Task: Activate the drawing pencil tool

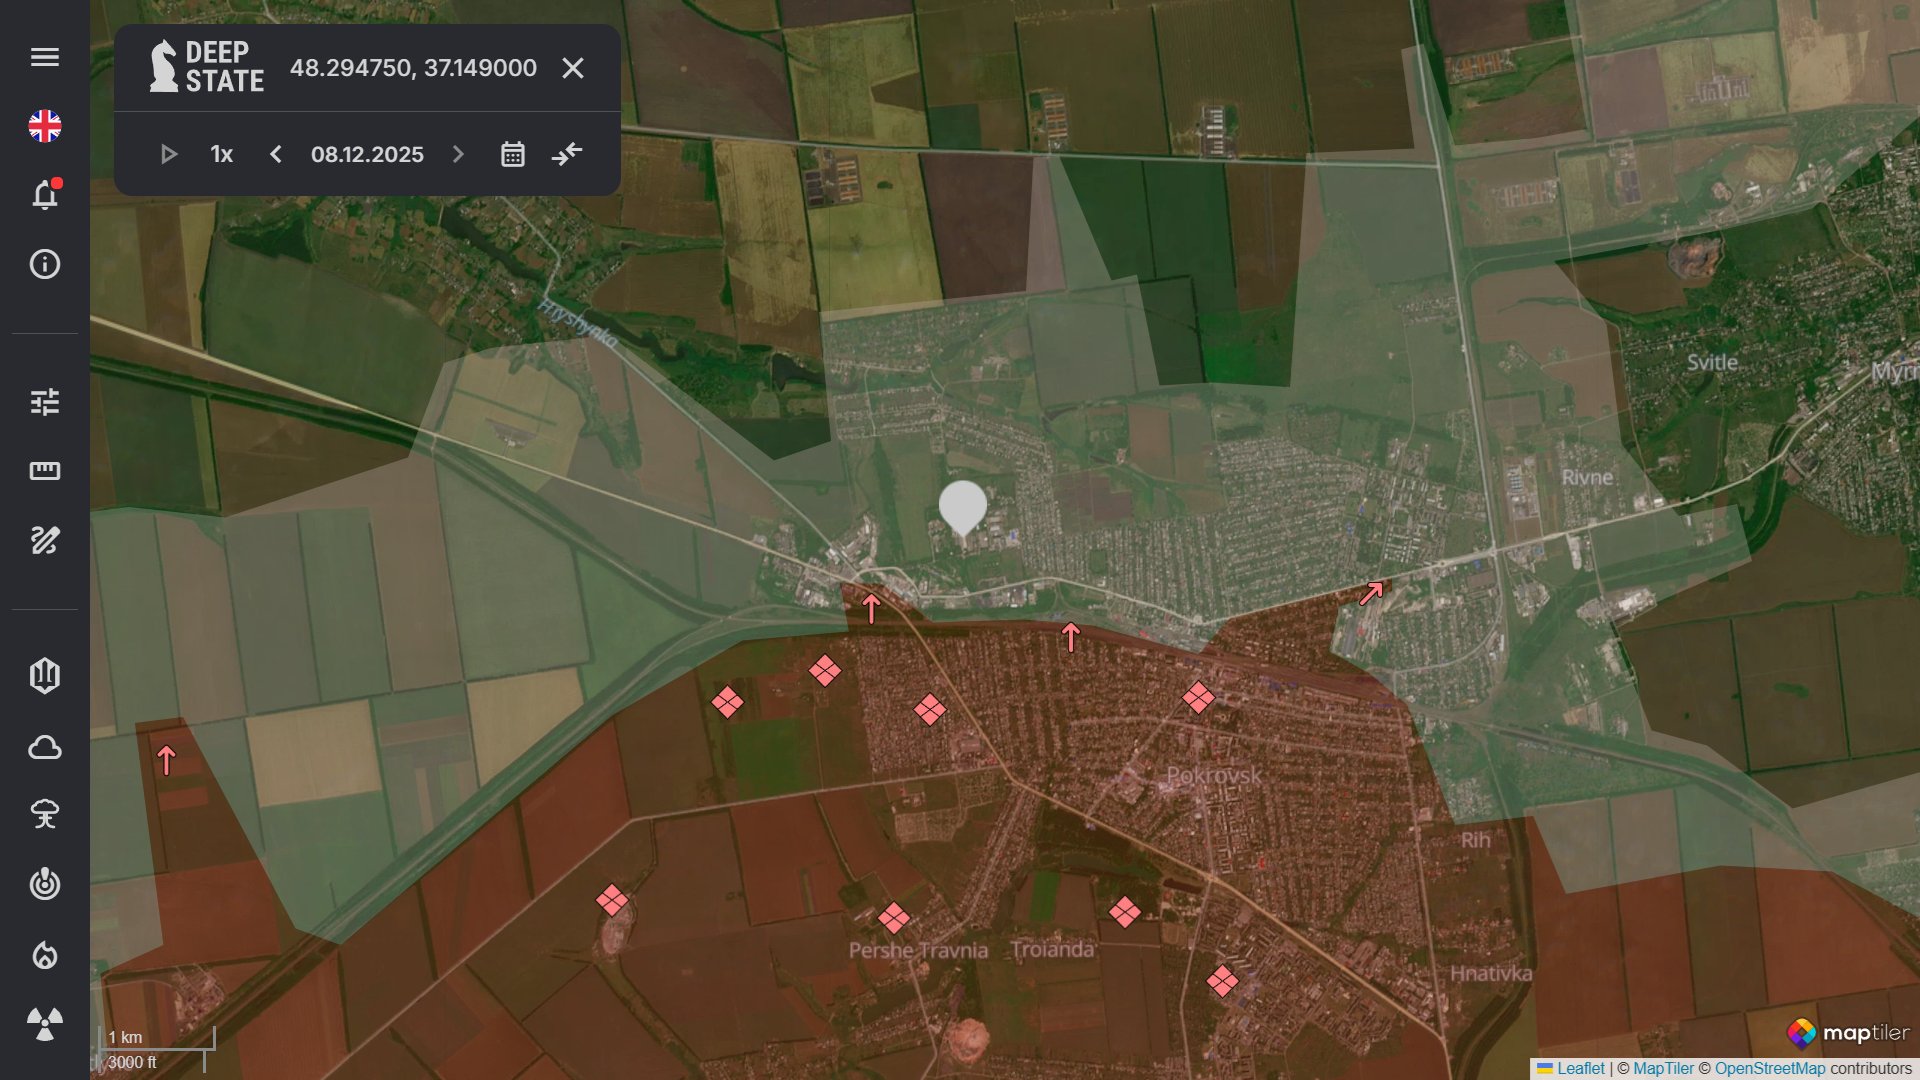Action: coord(45,540)
